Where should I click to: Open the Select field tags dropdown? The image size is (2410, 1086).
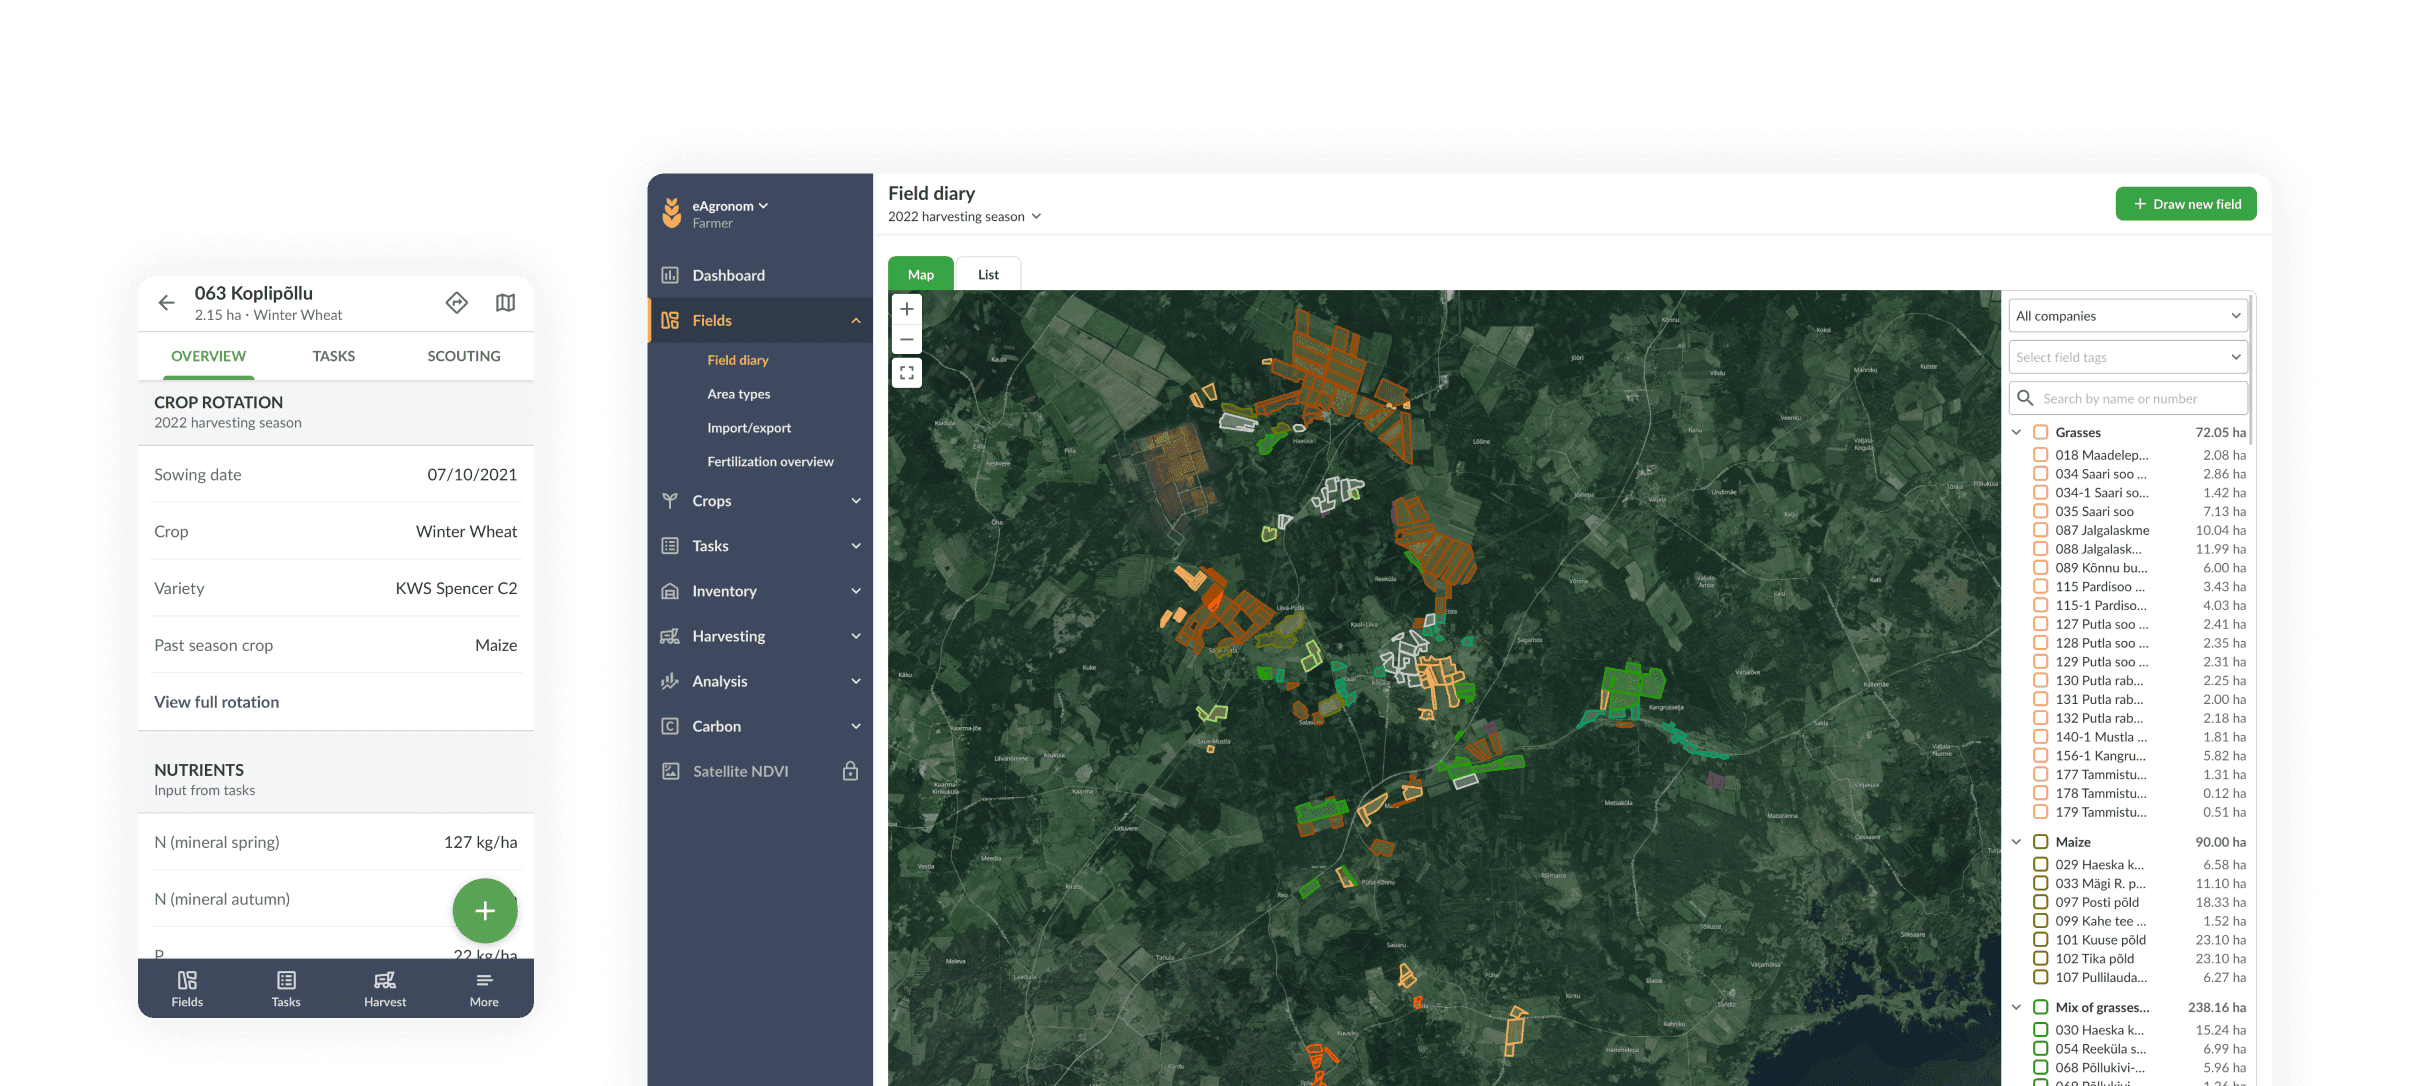point(2128,357)
